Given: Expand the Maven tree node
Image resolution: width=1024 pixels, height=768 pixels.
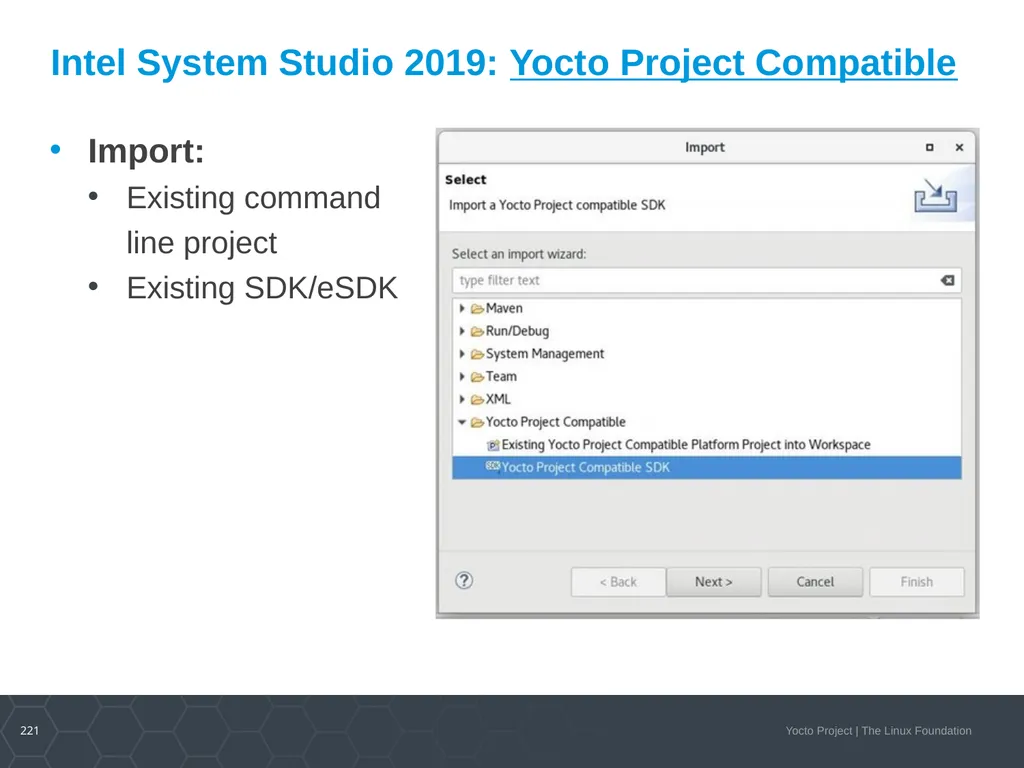Looking at the screenshot, I should (x=462, y=308).
